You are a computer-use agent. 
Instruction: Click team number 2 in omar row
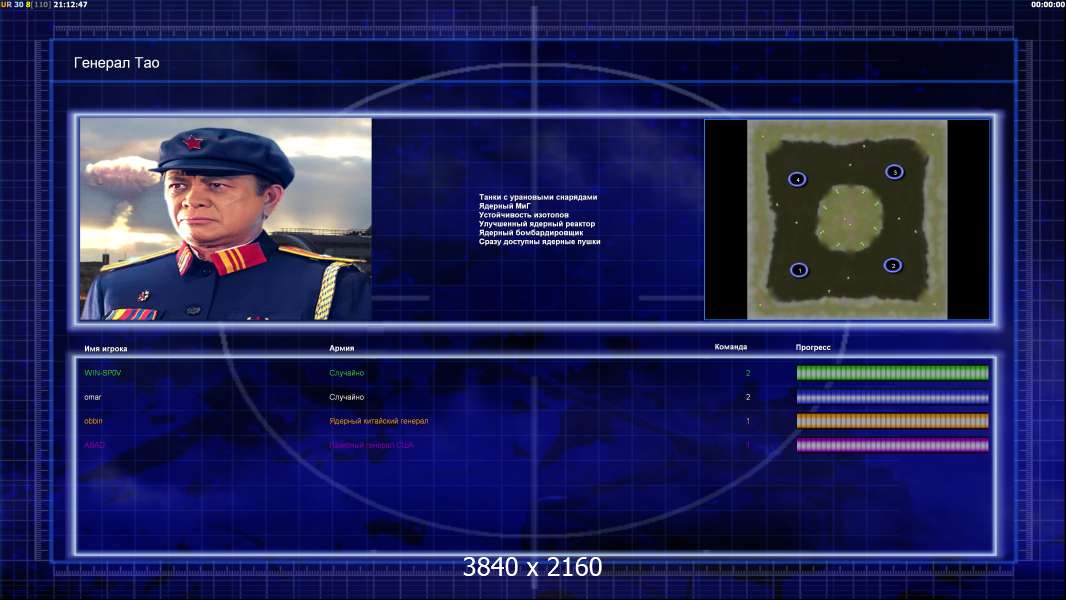(x=748, y=397)
